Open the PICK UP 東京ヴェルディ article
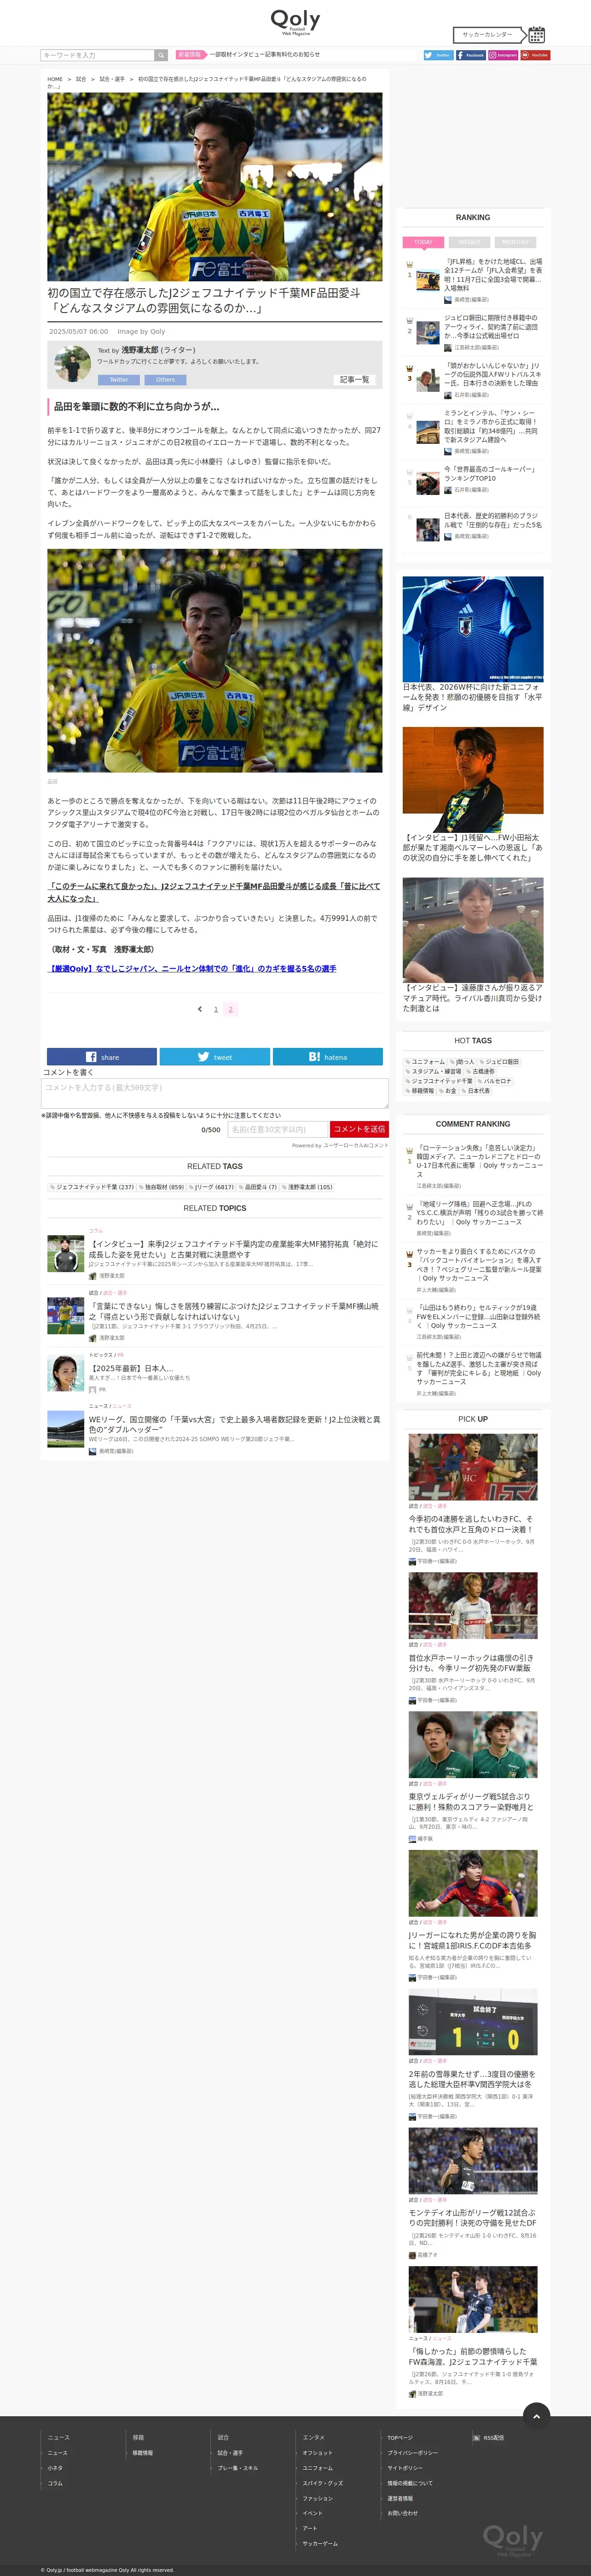591x2576 pixels. [471, 1802]
